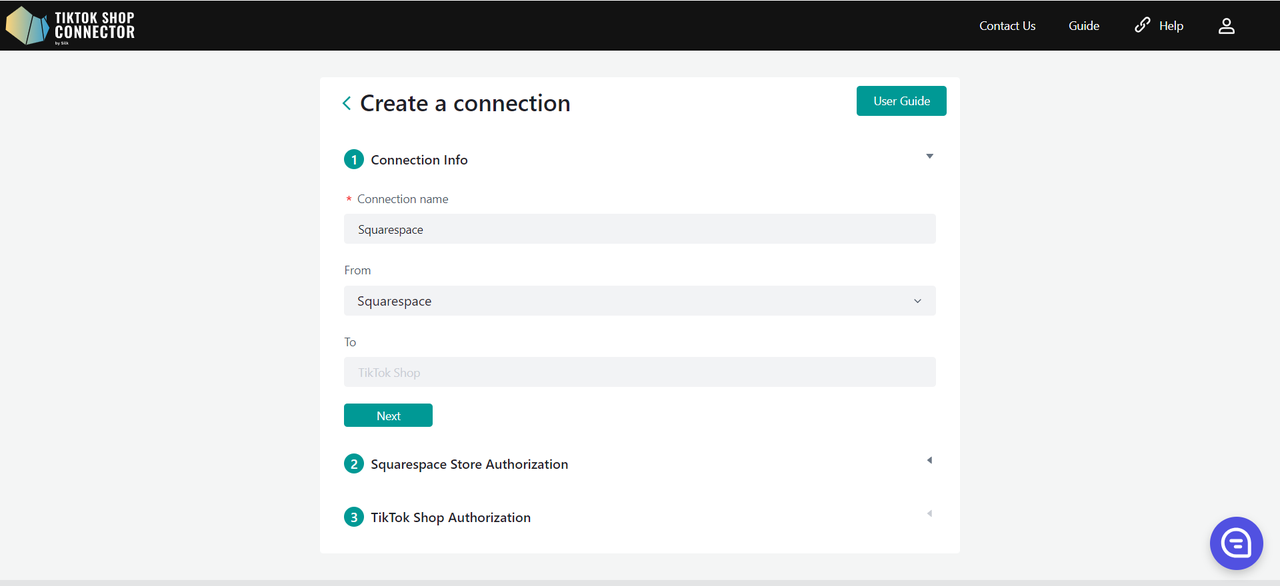
Task: Click step 1 number badge
Action: coord(353,160)
